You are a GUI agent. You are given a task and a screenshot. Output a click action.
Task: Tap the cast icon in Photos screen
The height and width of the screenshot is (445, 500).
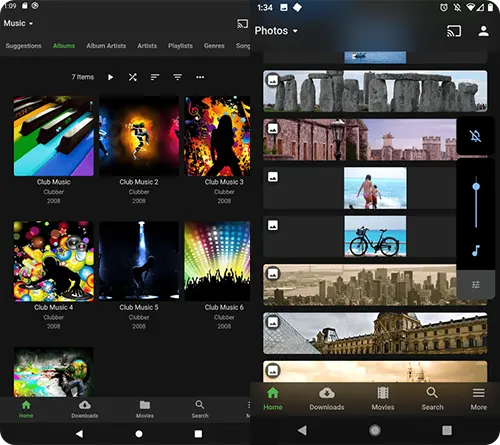[x=454, y=31]
